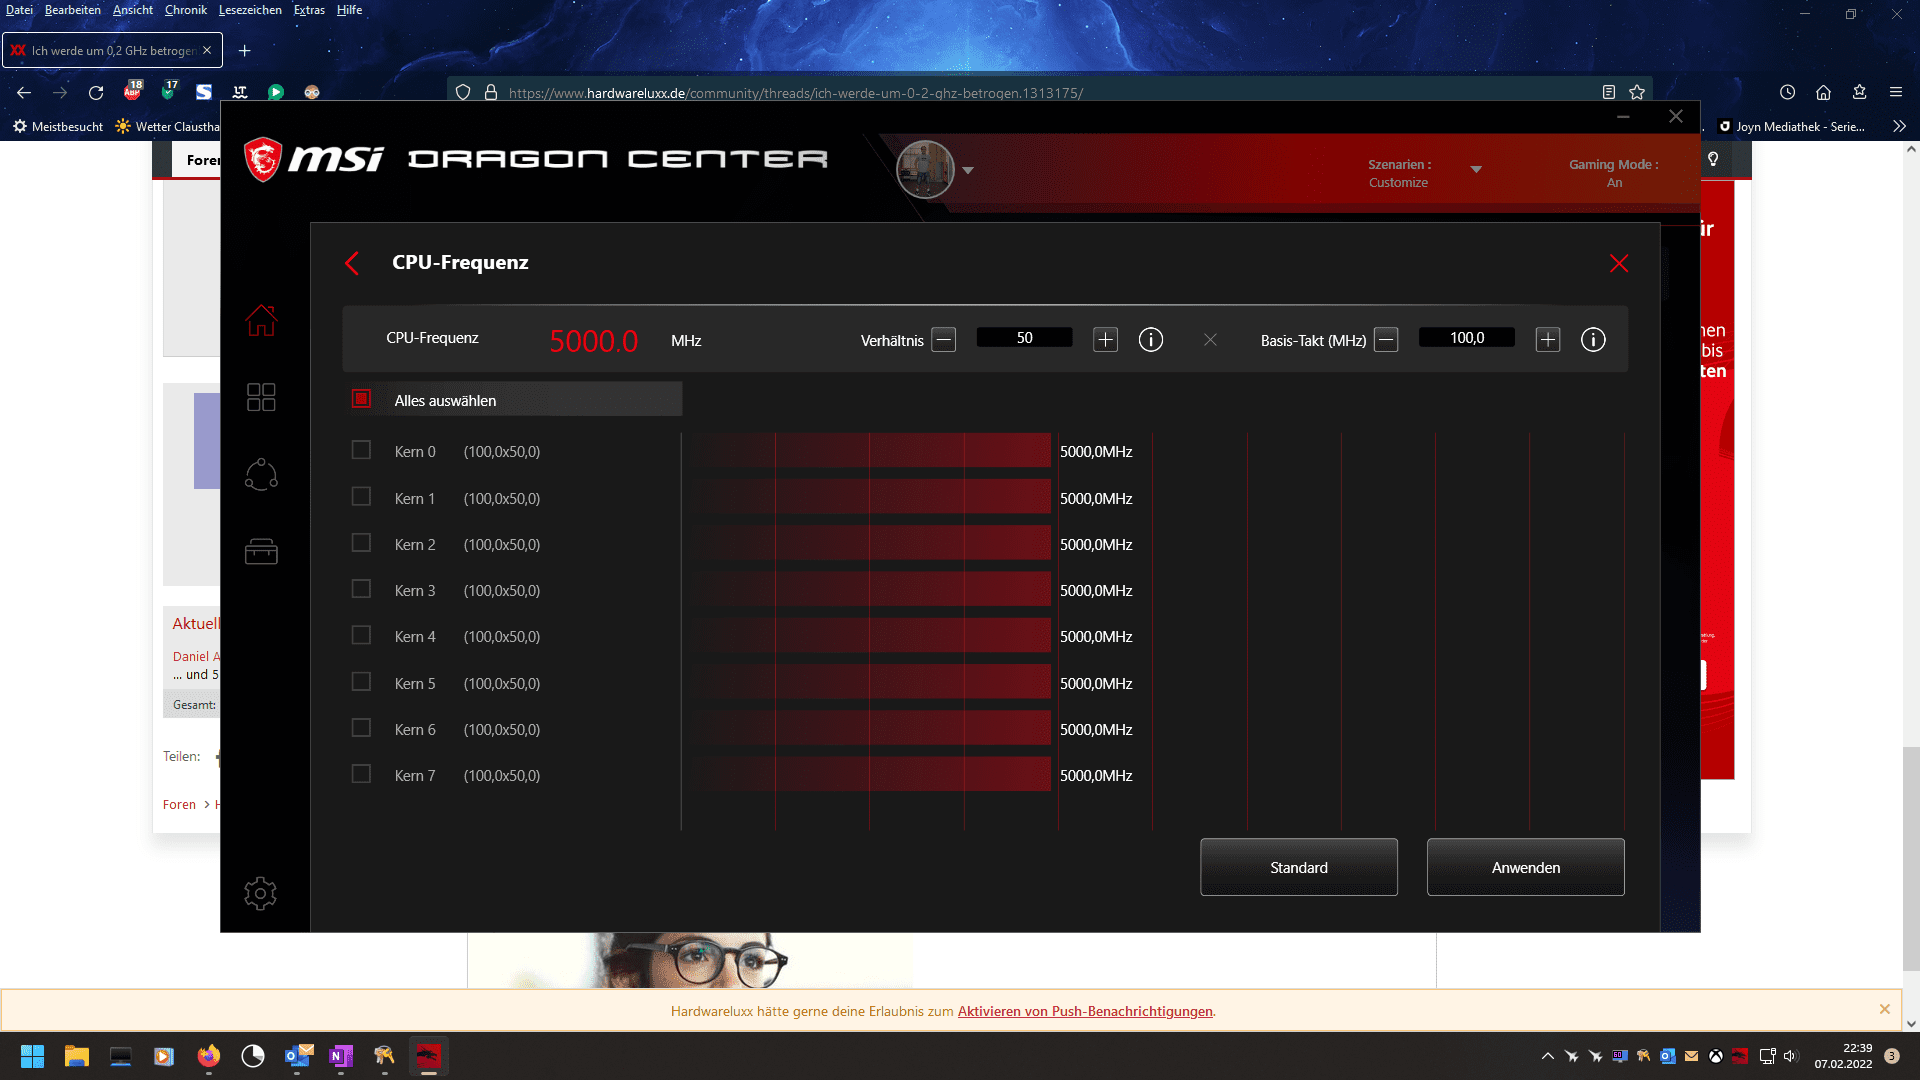Open Firefox history clock icon
Viewport: 1920px width, 1080px height.
(x=1788, y=92)
